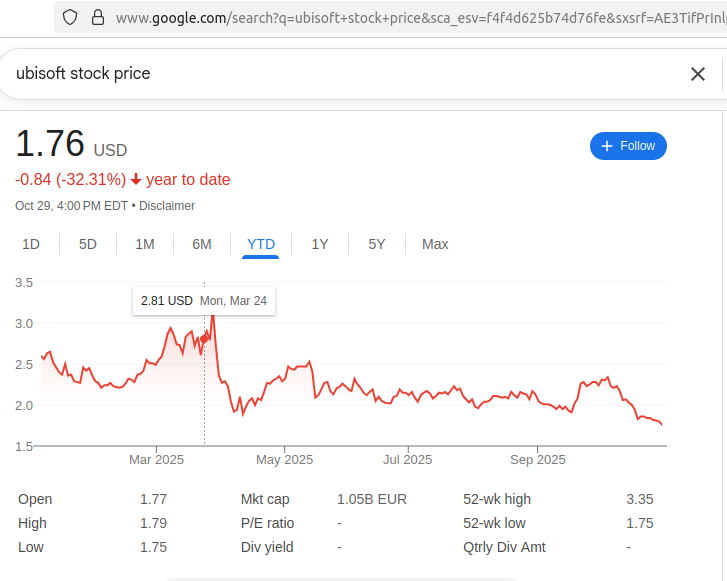
Task: Click the Follow button
Action: click(628, 146)
